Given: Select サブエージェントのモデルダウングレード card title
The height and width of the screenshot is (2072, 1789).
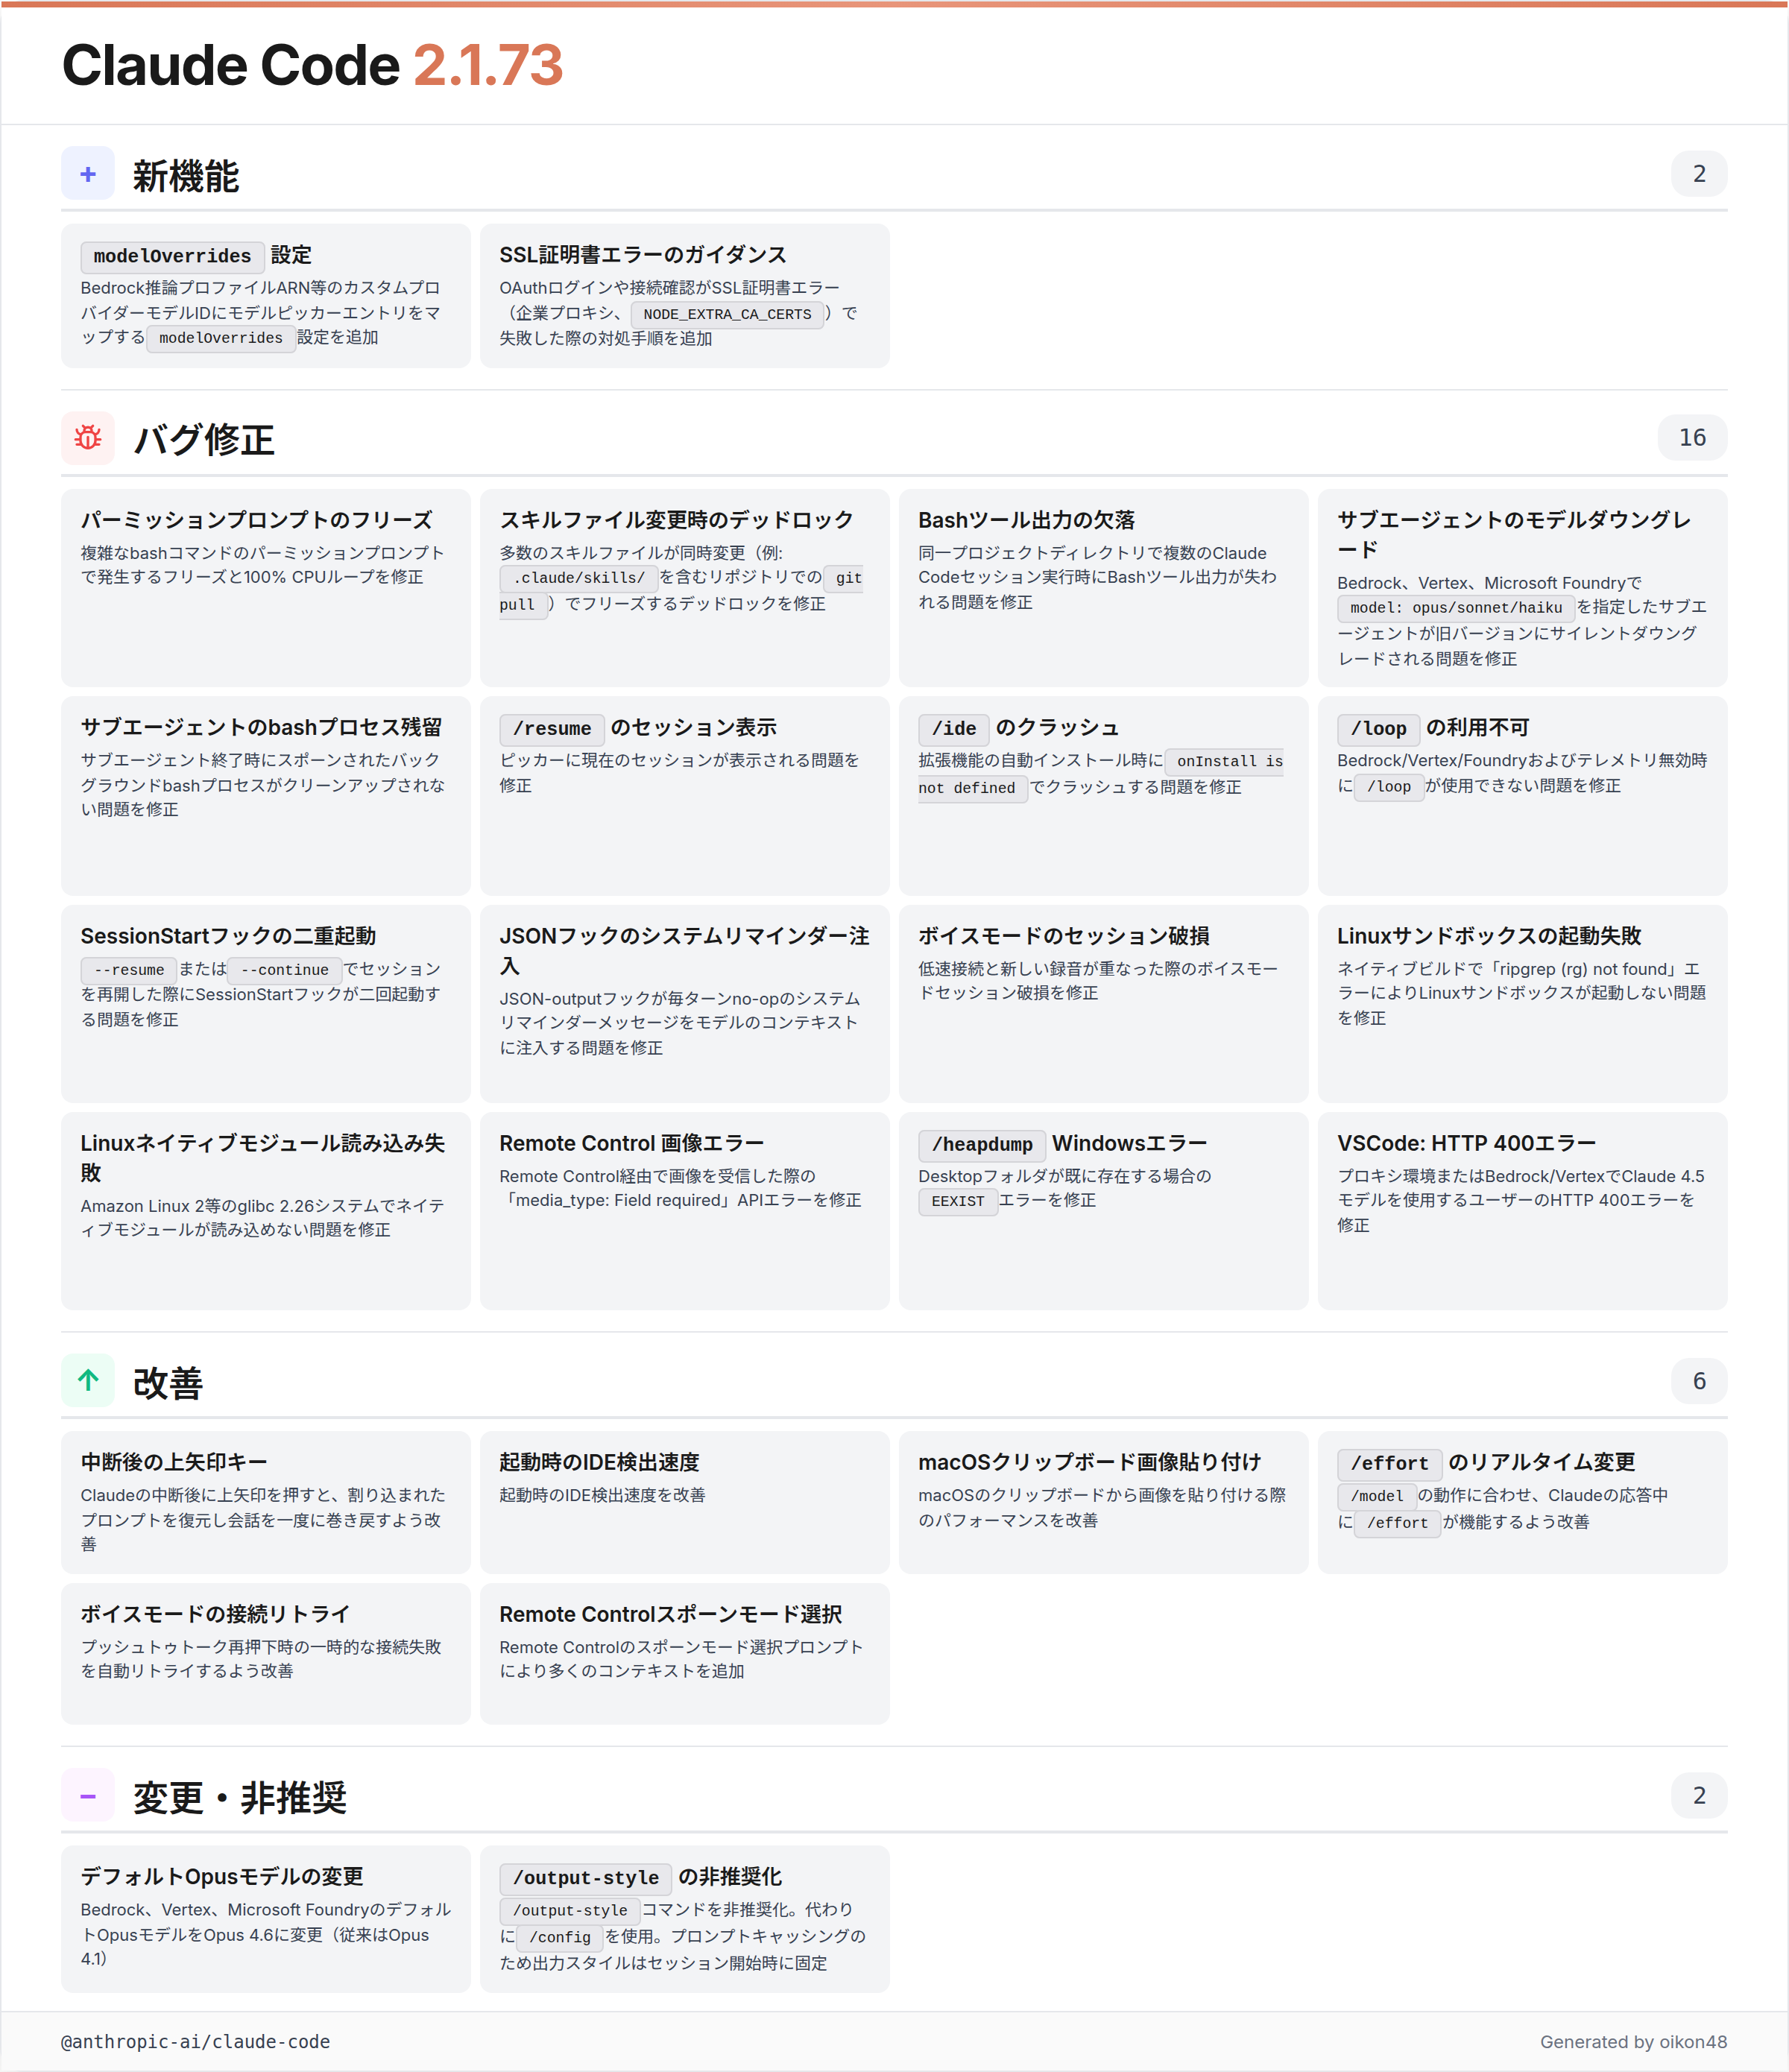Looking at the screenshot, I should click(x=1514, y=534).
